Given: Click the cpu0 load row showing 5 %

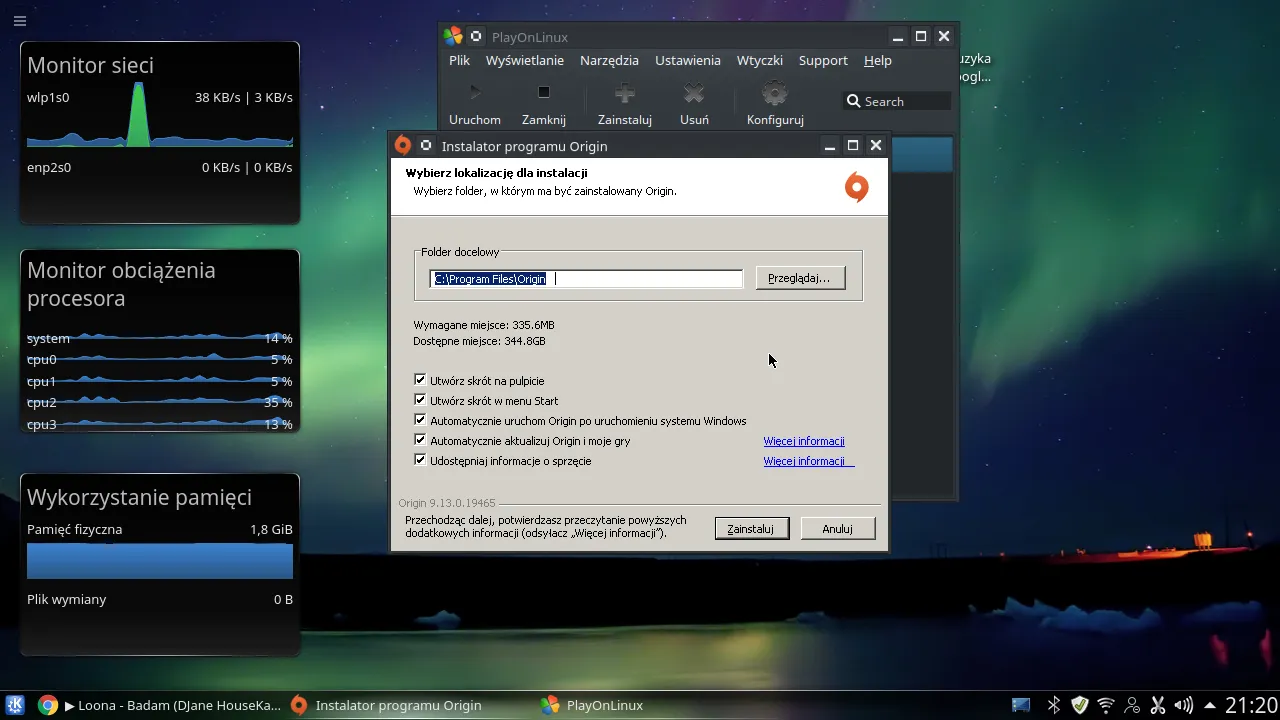Looking at the screenshot, I should [160, 359].
